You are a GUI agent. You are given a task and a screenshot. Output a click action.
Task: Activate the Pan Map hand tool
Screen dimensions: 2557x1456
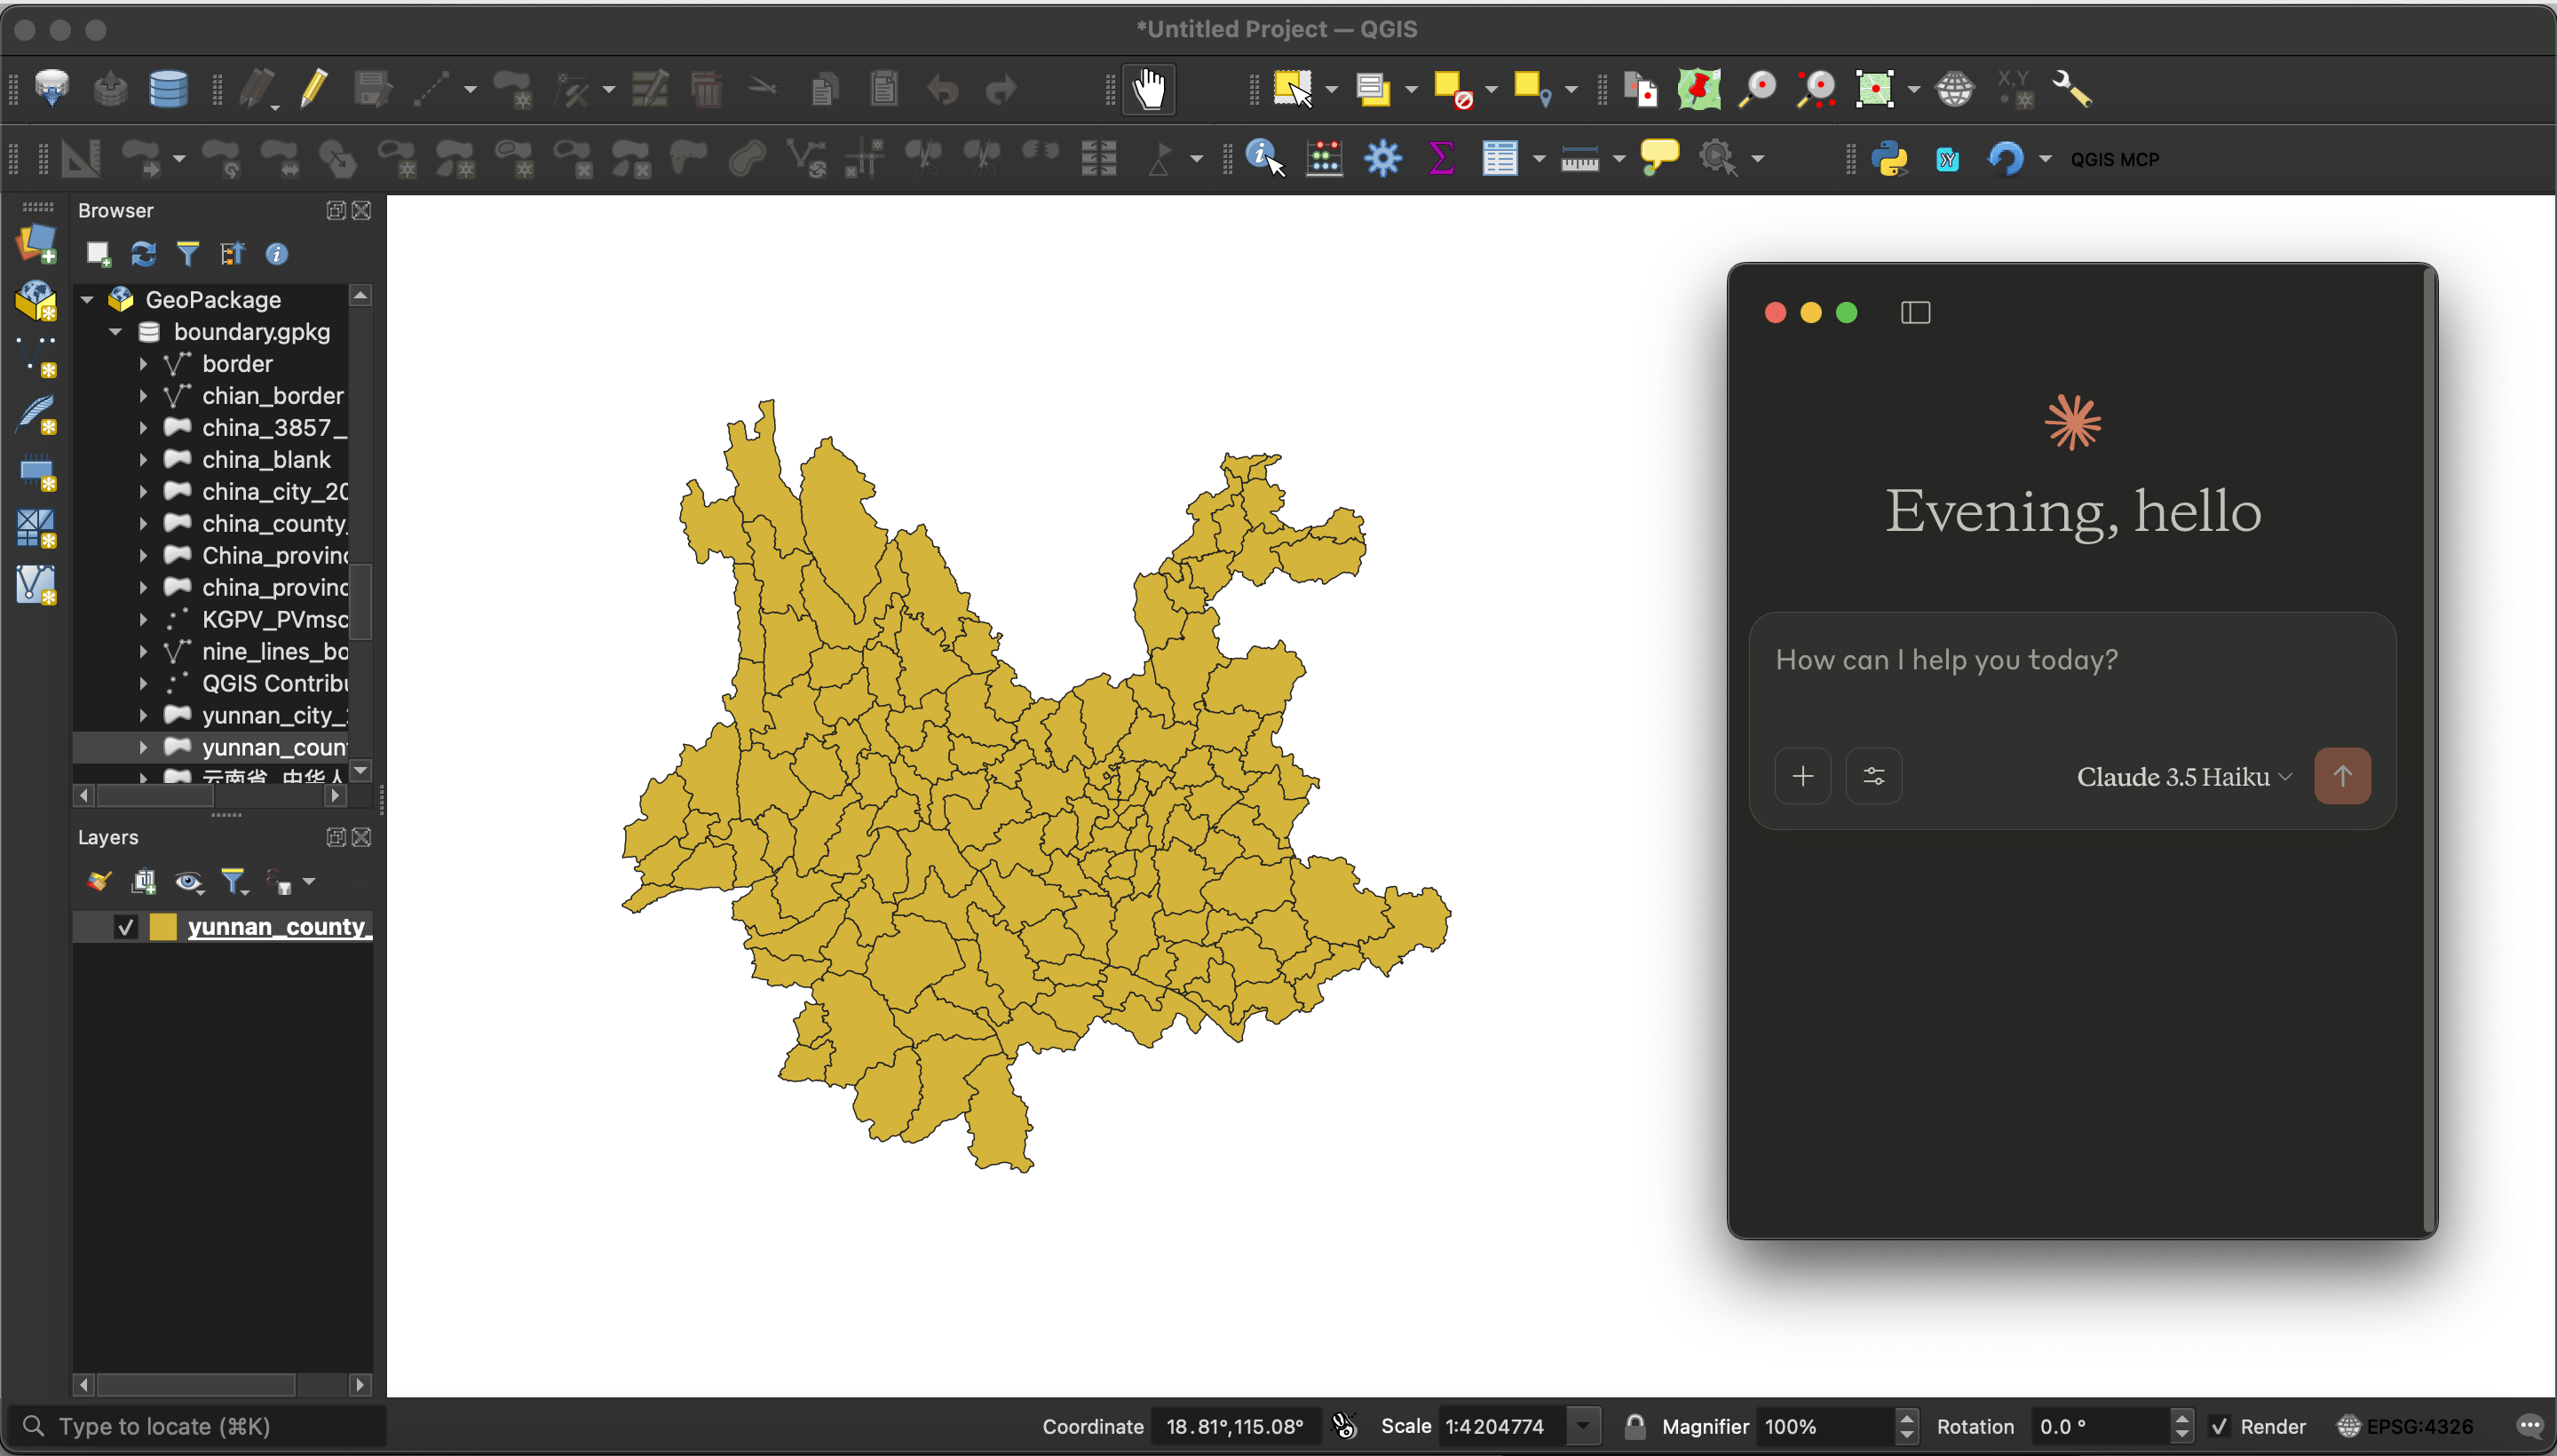pyautogui.click(x=1148, y=88)
